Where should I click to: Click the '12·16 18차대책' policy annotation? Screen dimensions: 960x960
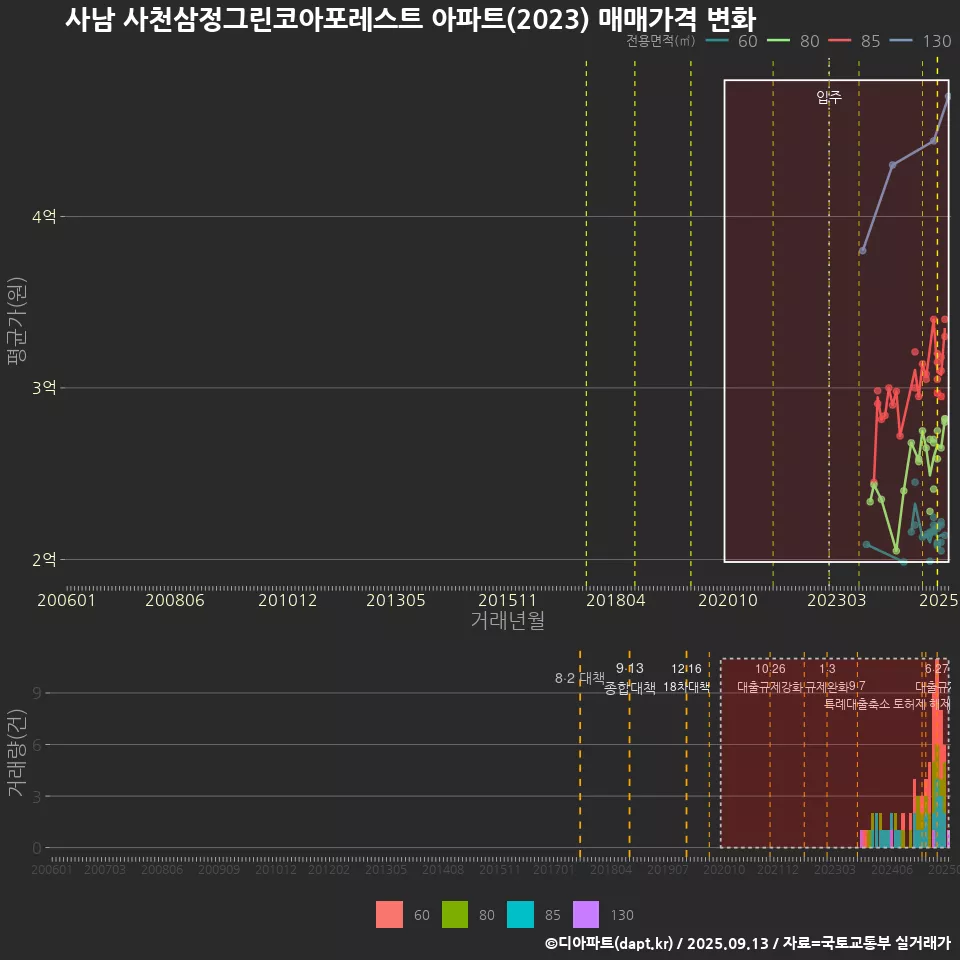[686, 678]
